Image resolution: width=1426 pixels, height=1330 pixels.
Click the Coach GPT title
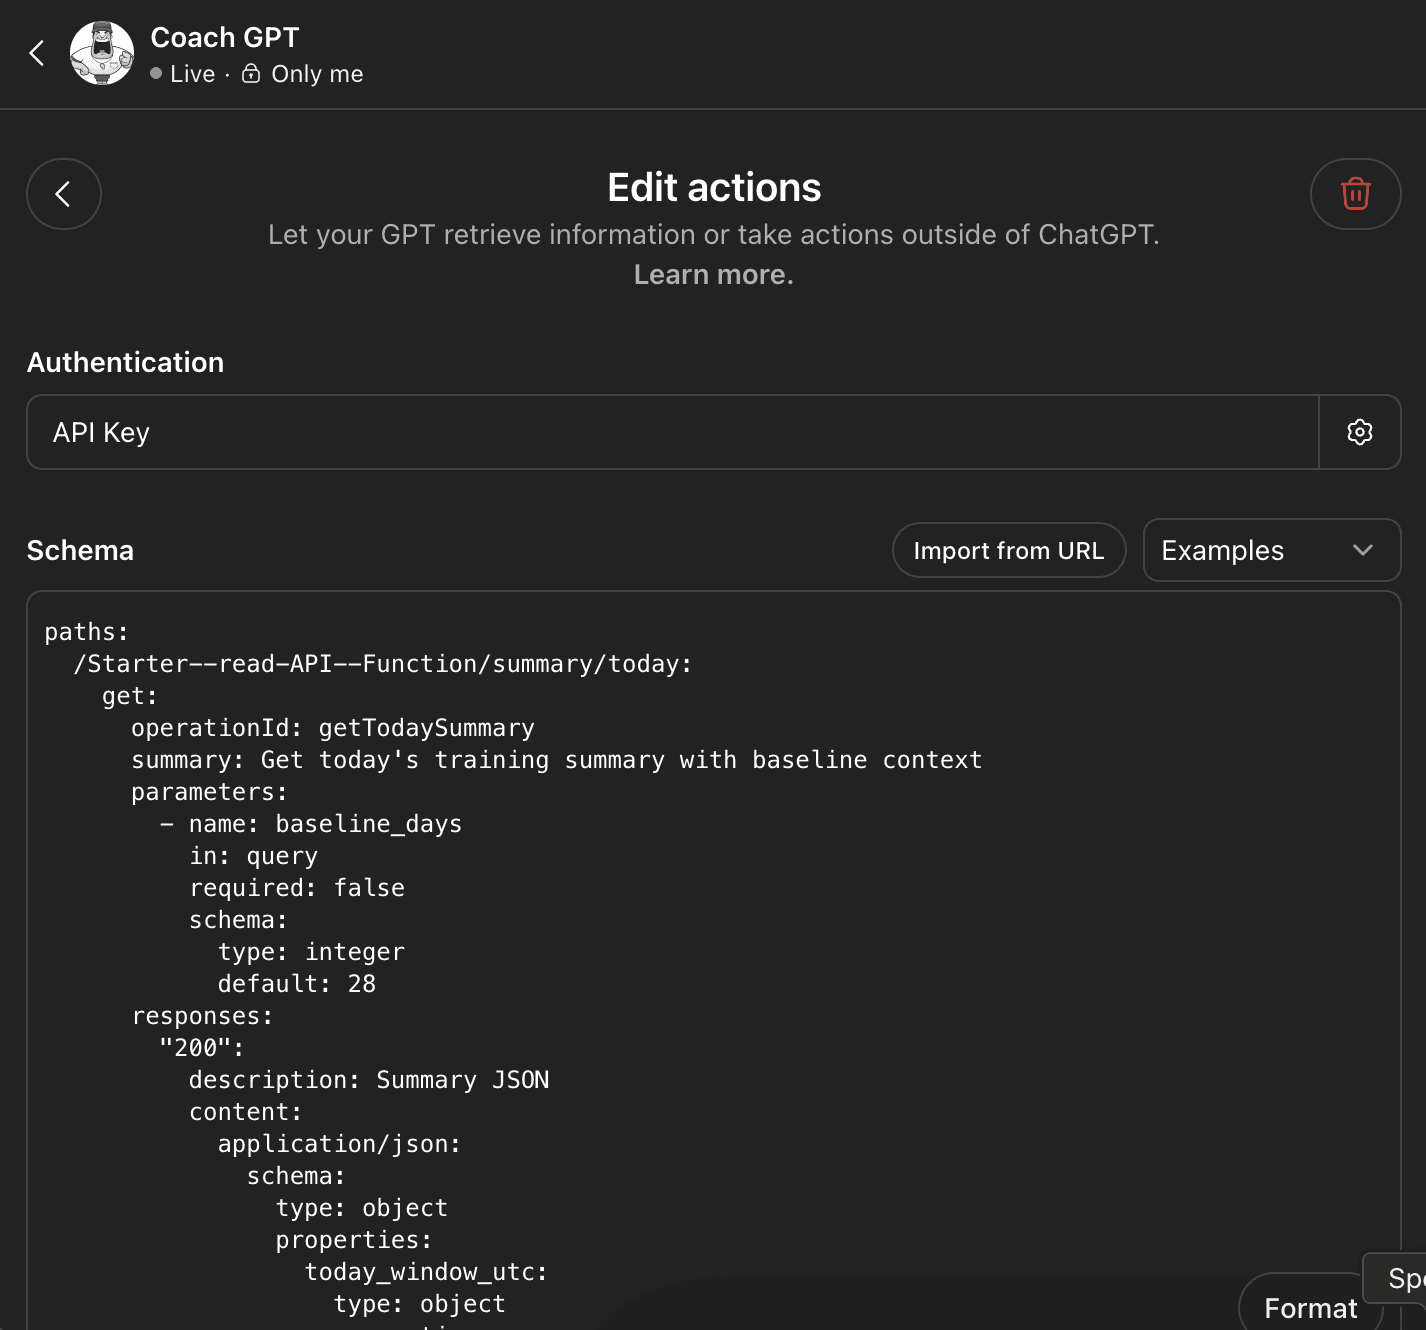click(x=225, y=37)
